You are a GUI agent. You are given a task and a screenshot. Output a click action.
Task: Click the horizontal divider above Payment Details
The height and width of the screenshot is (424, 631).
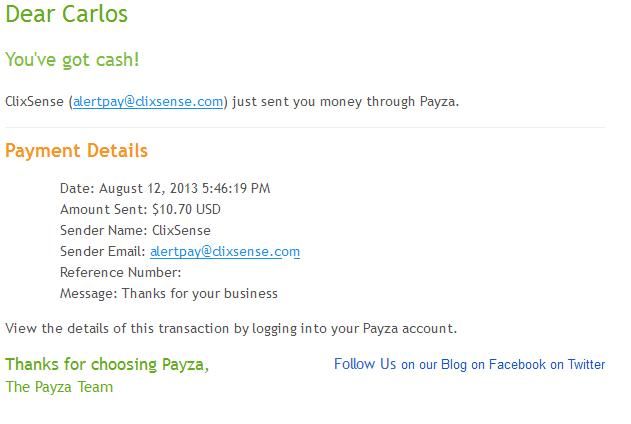click(305, 128)
